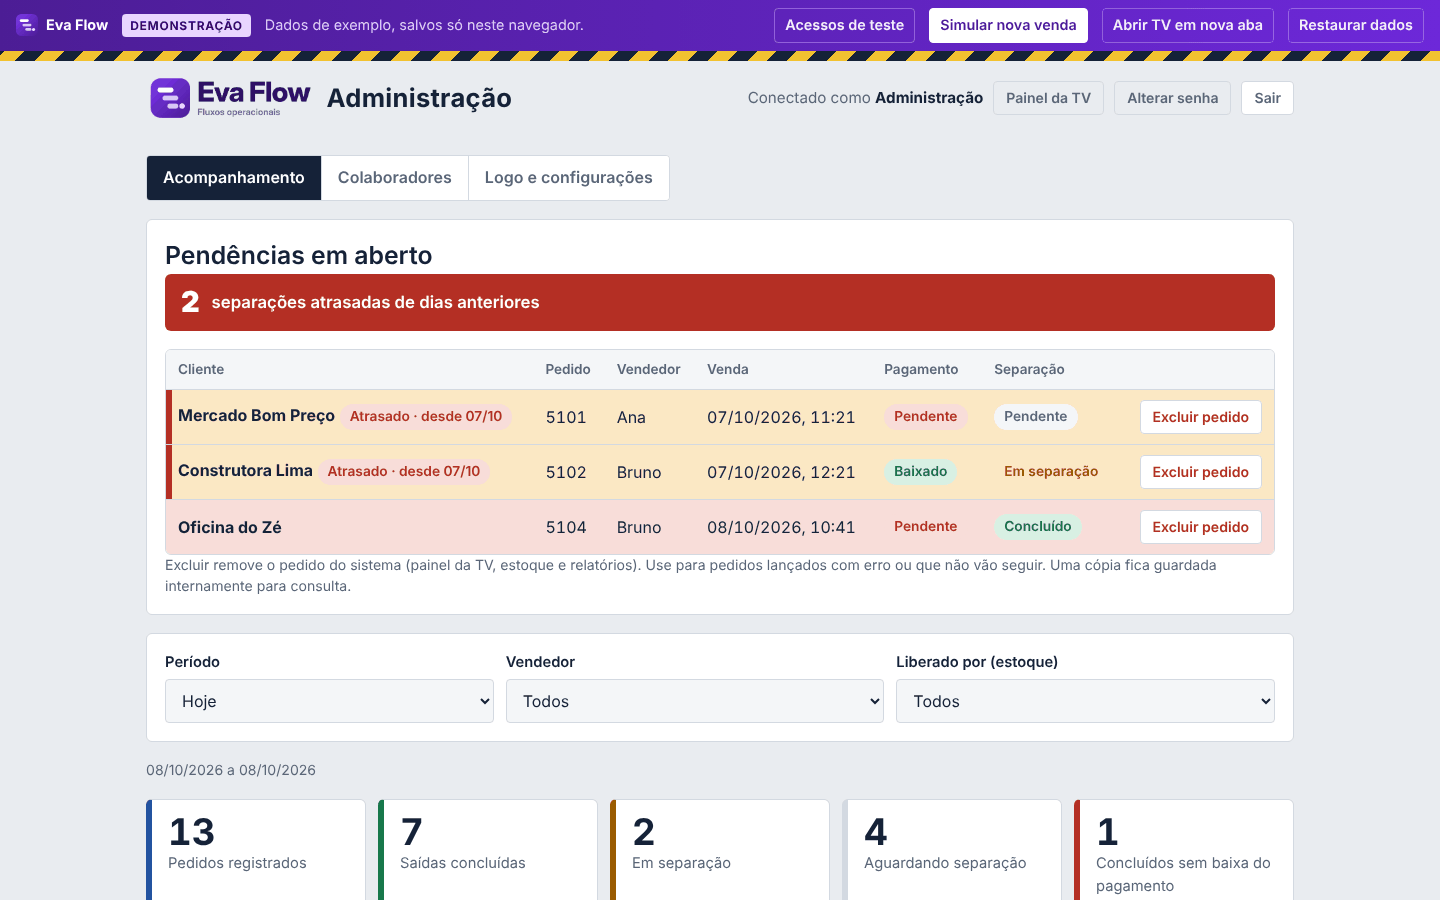
Task: Click the small Eva Flow icon in purple banner
Action: coord(27,25)
